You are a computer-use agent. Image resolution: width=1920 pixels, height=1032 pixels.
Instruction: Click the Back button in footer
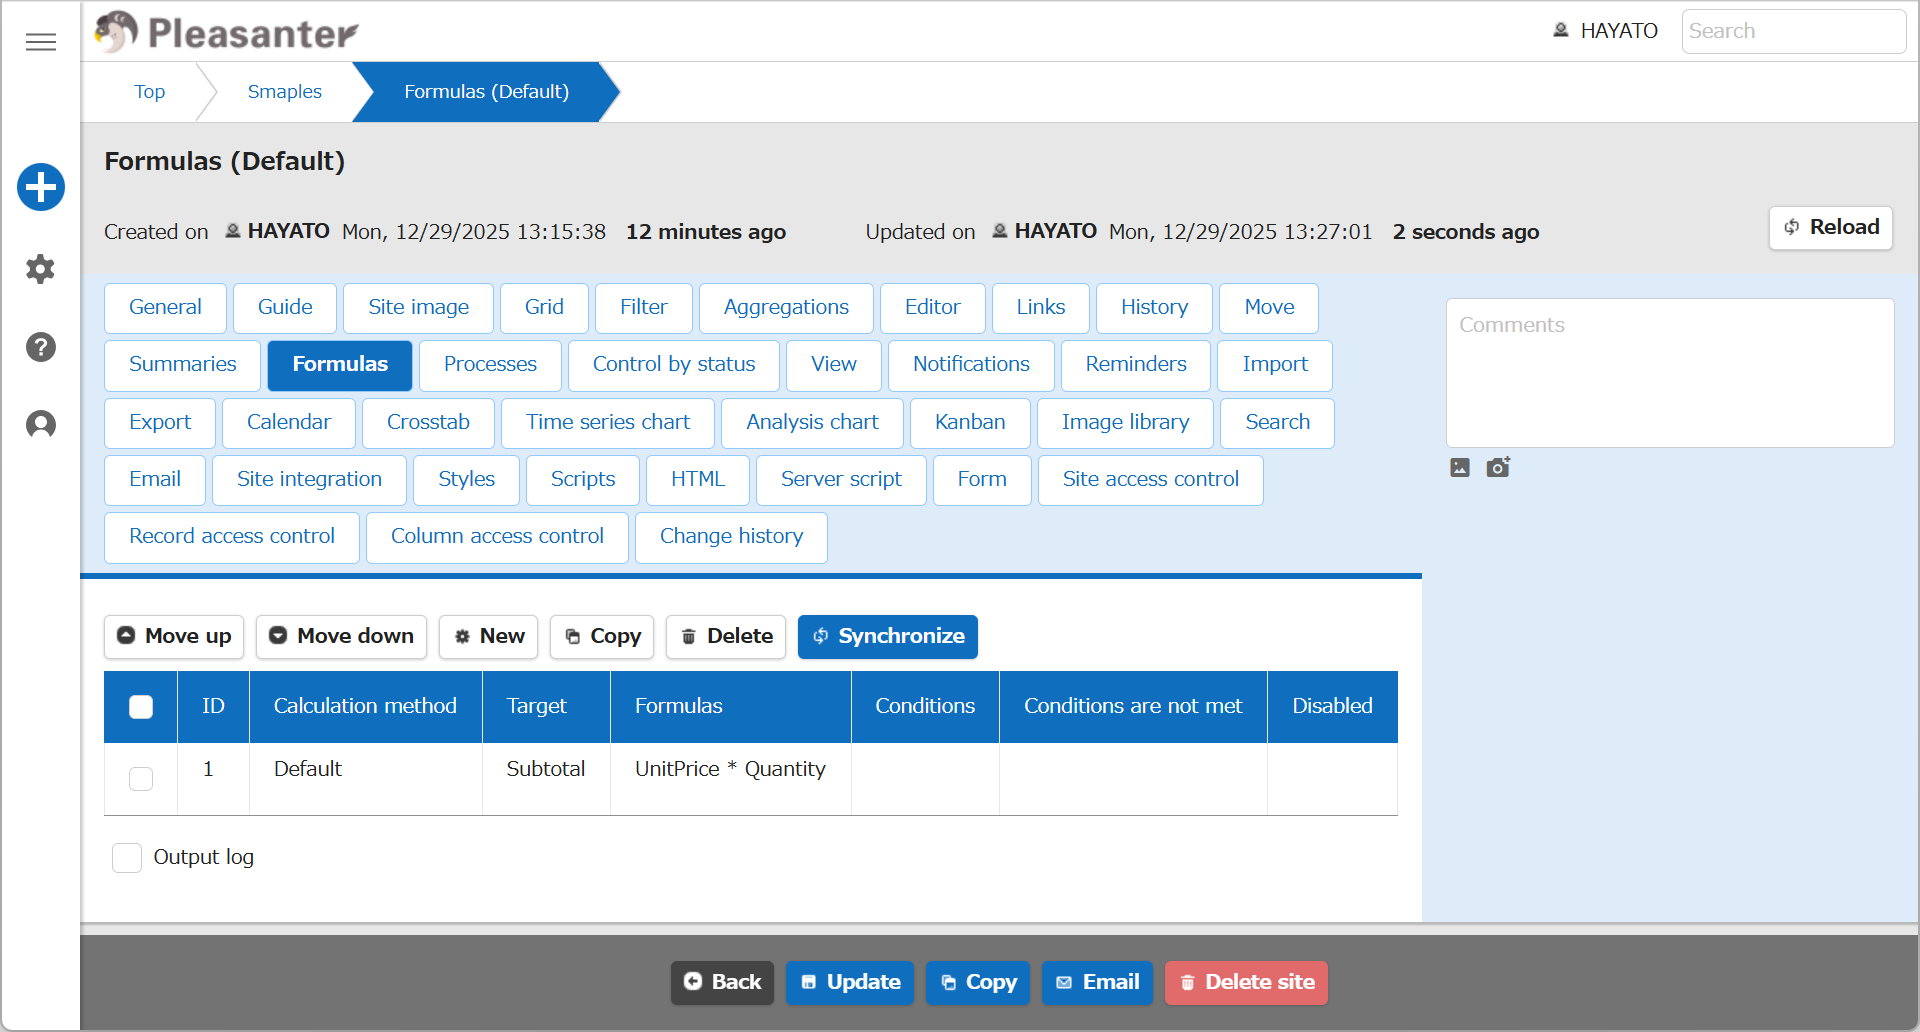click(x=722, y=983)
